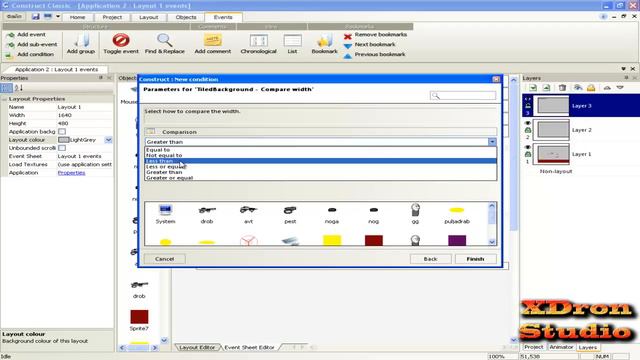
Task: Switch to List view
Action: 292,44
